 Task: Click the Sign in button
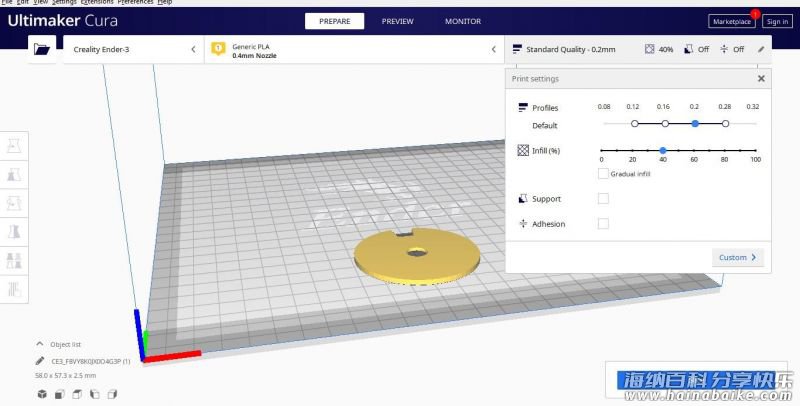[778, 21]
